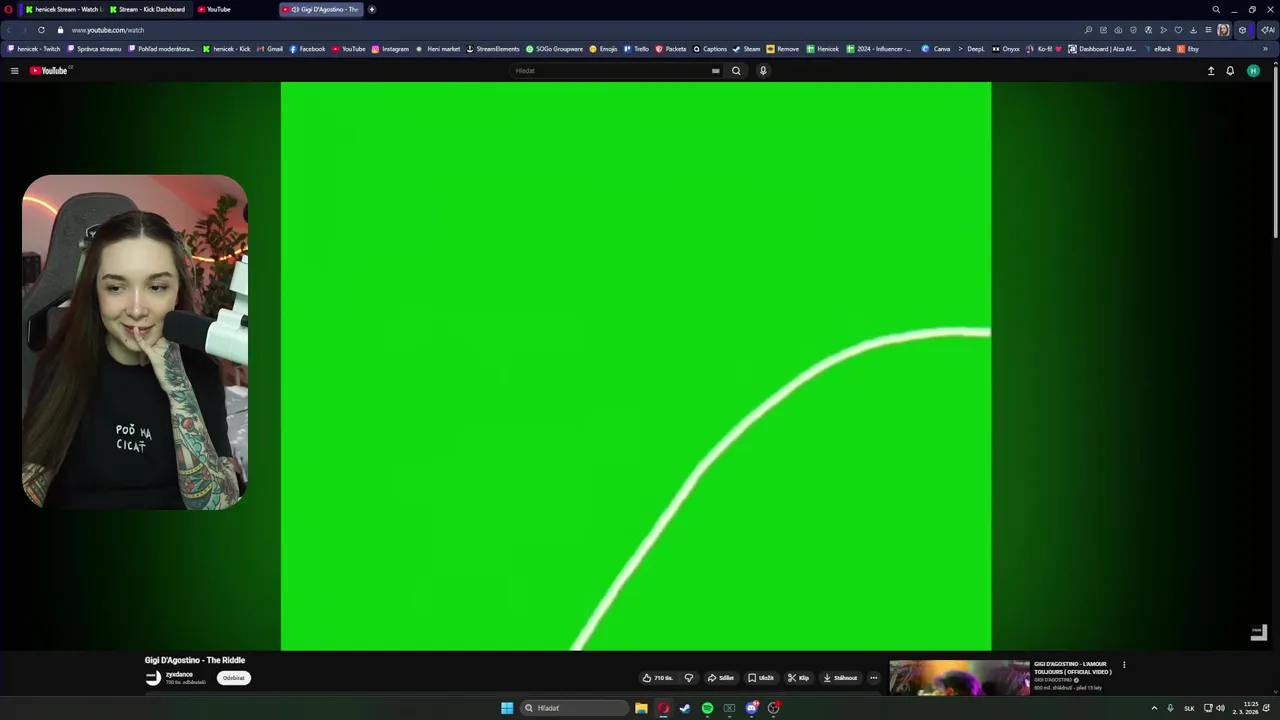This screenshot has height=720, width=1280.
Task: Click the Opera tab search magnifier
Action: (x=1216, y=9)
